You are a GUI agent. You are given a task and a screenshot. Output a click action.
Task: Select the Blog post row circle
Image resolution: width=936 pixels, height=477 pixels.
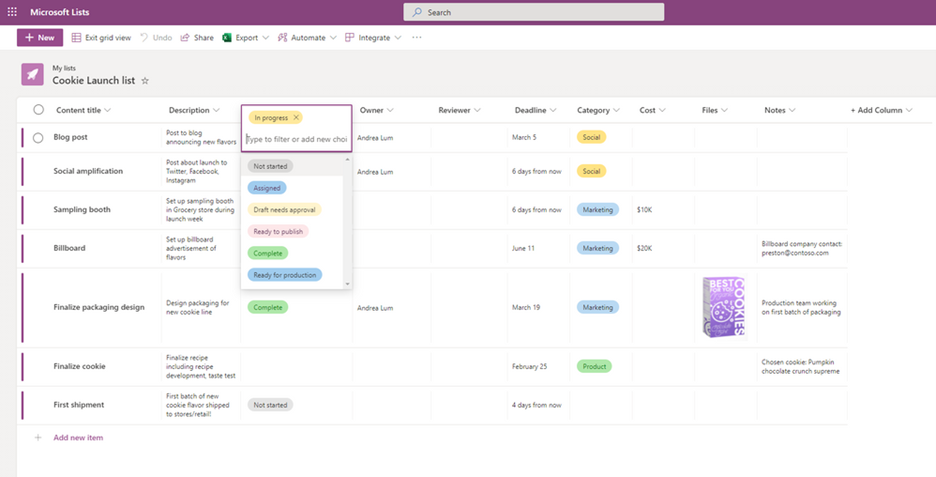(38, 138)
